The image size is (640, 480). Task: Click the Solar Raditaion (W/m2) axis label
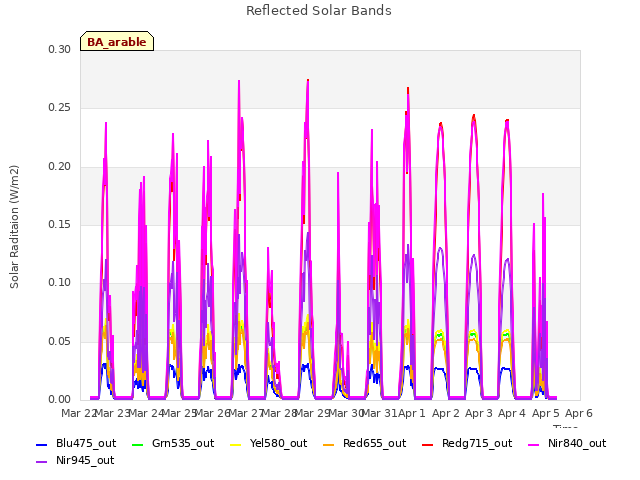click(14, 227)
